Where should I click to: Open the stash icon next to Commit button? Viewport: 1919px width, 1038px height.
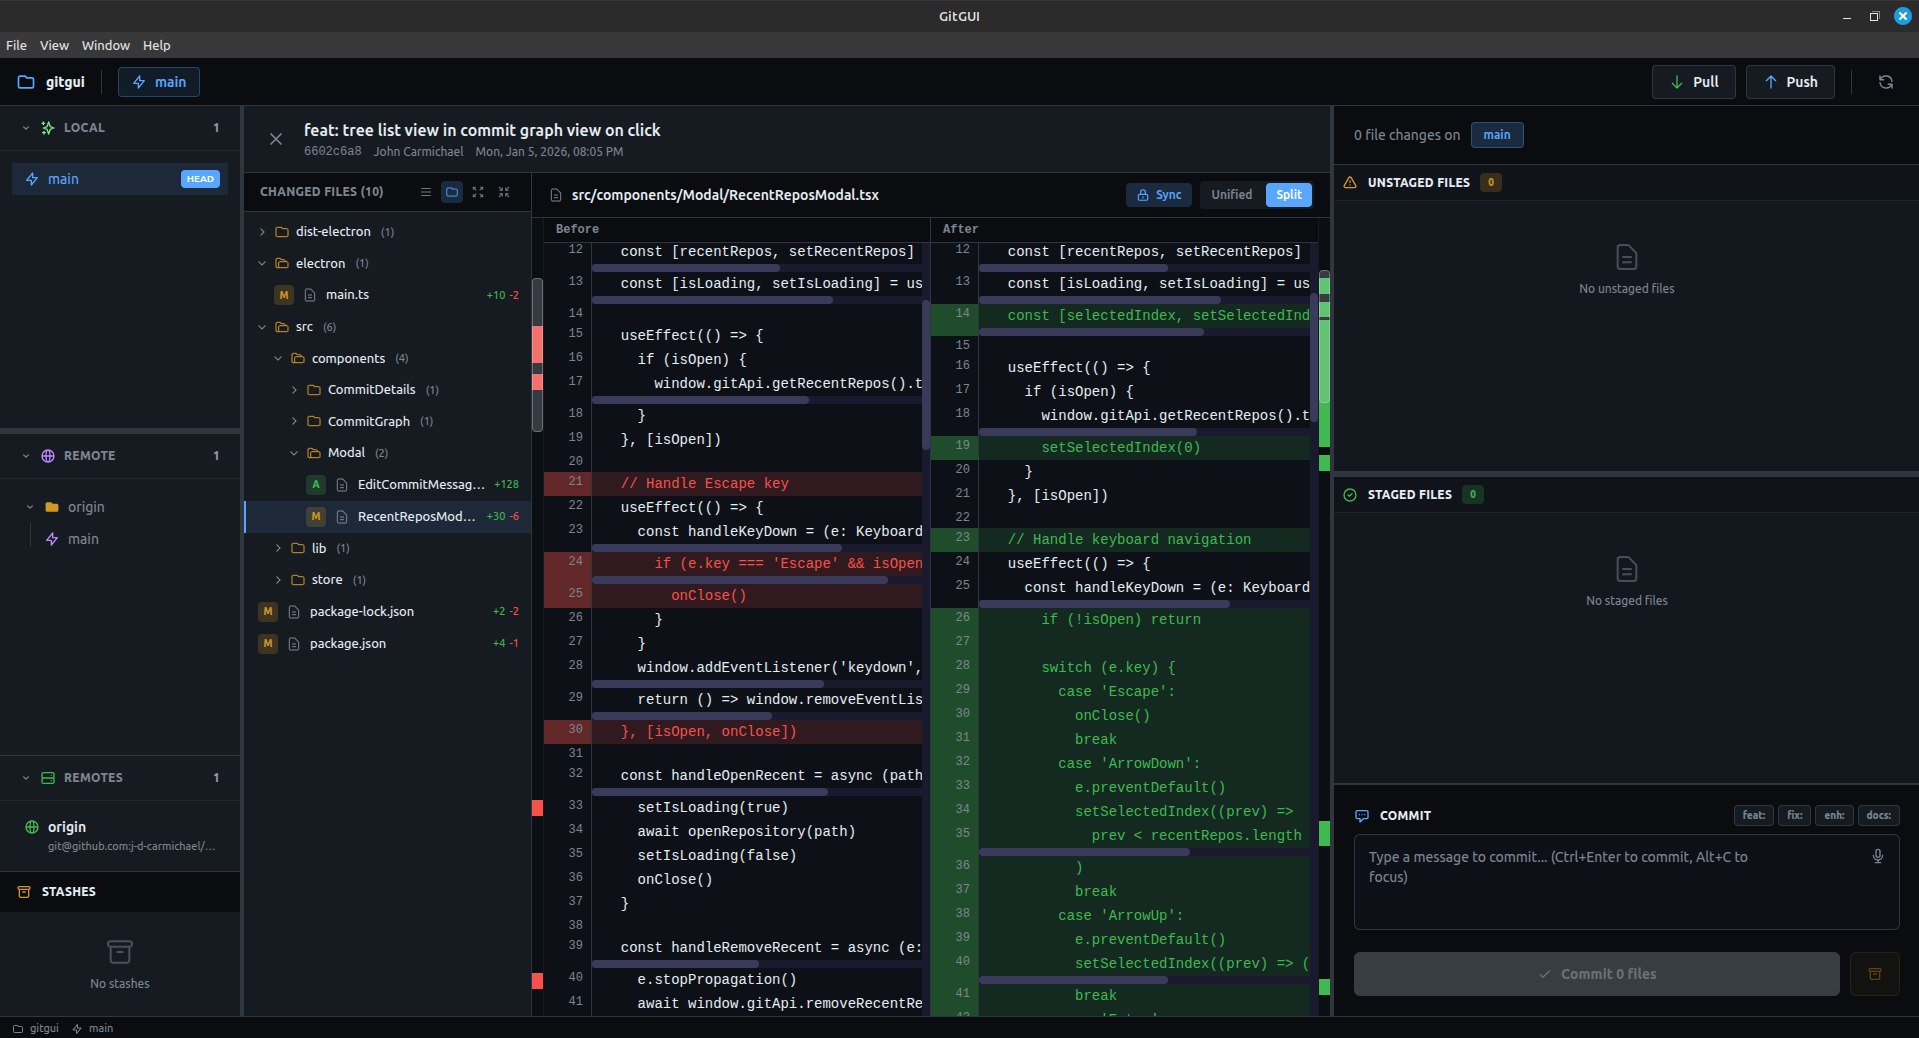coord(1874,973)
